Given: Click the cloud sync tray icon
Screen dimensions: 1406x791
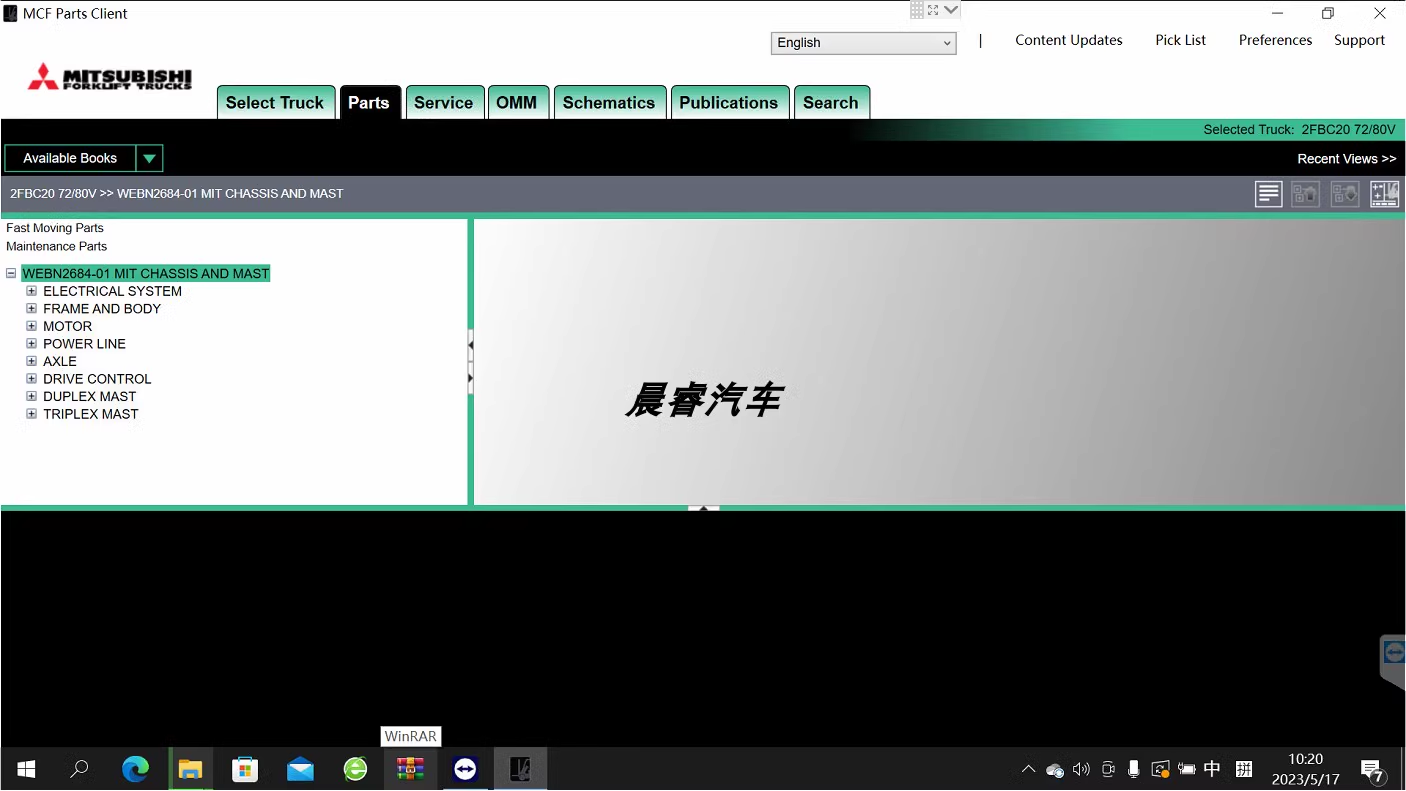Looking at the screenshot, I should click(x=1055, y=770).
